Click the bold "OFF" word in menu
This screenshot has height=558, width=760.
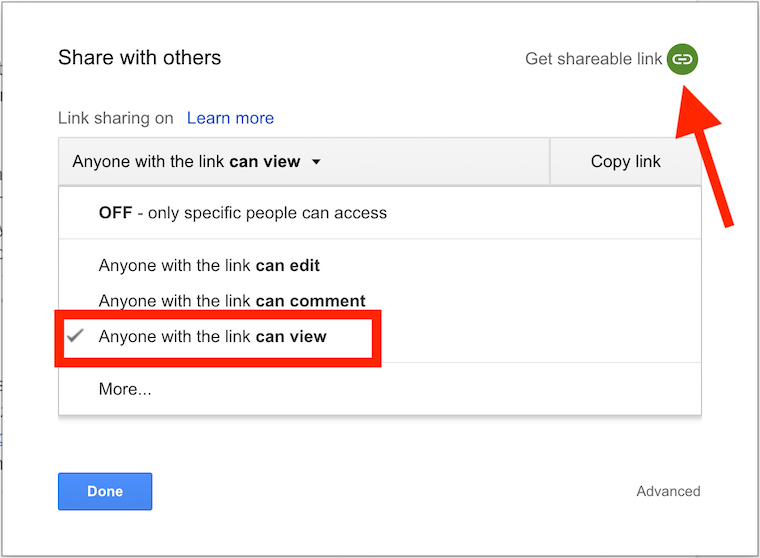pyautogui.click(x=116, y=213)
